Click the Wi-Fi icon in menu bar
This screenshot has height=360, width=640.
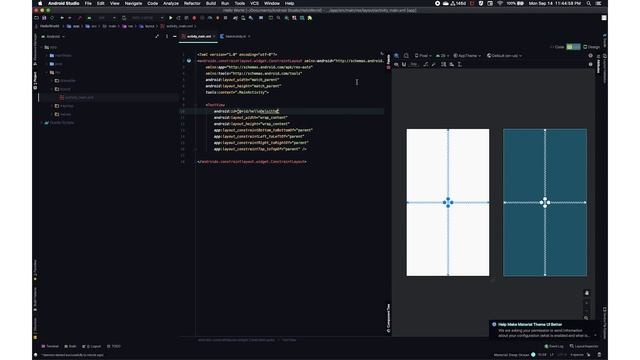[500, 3]
